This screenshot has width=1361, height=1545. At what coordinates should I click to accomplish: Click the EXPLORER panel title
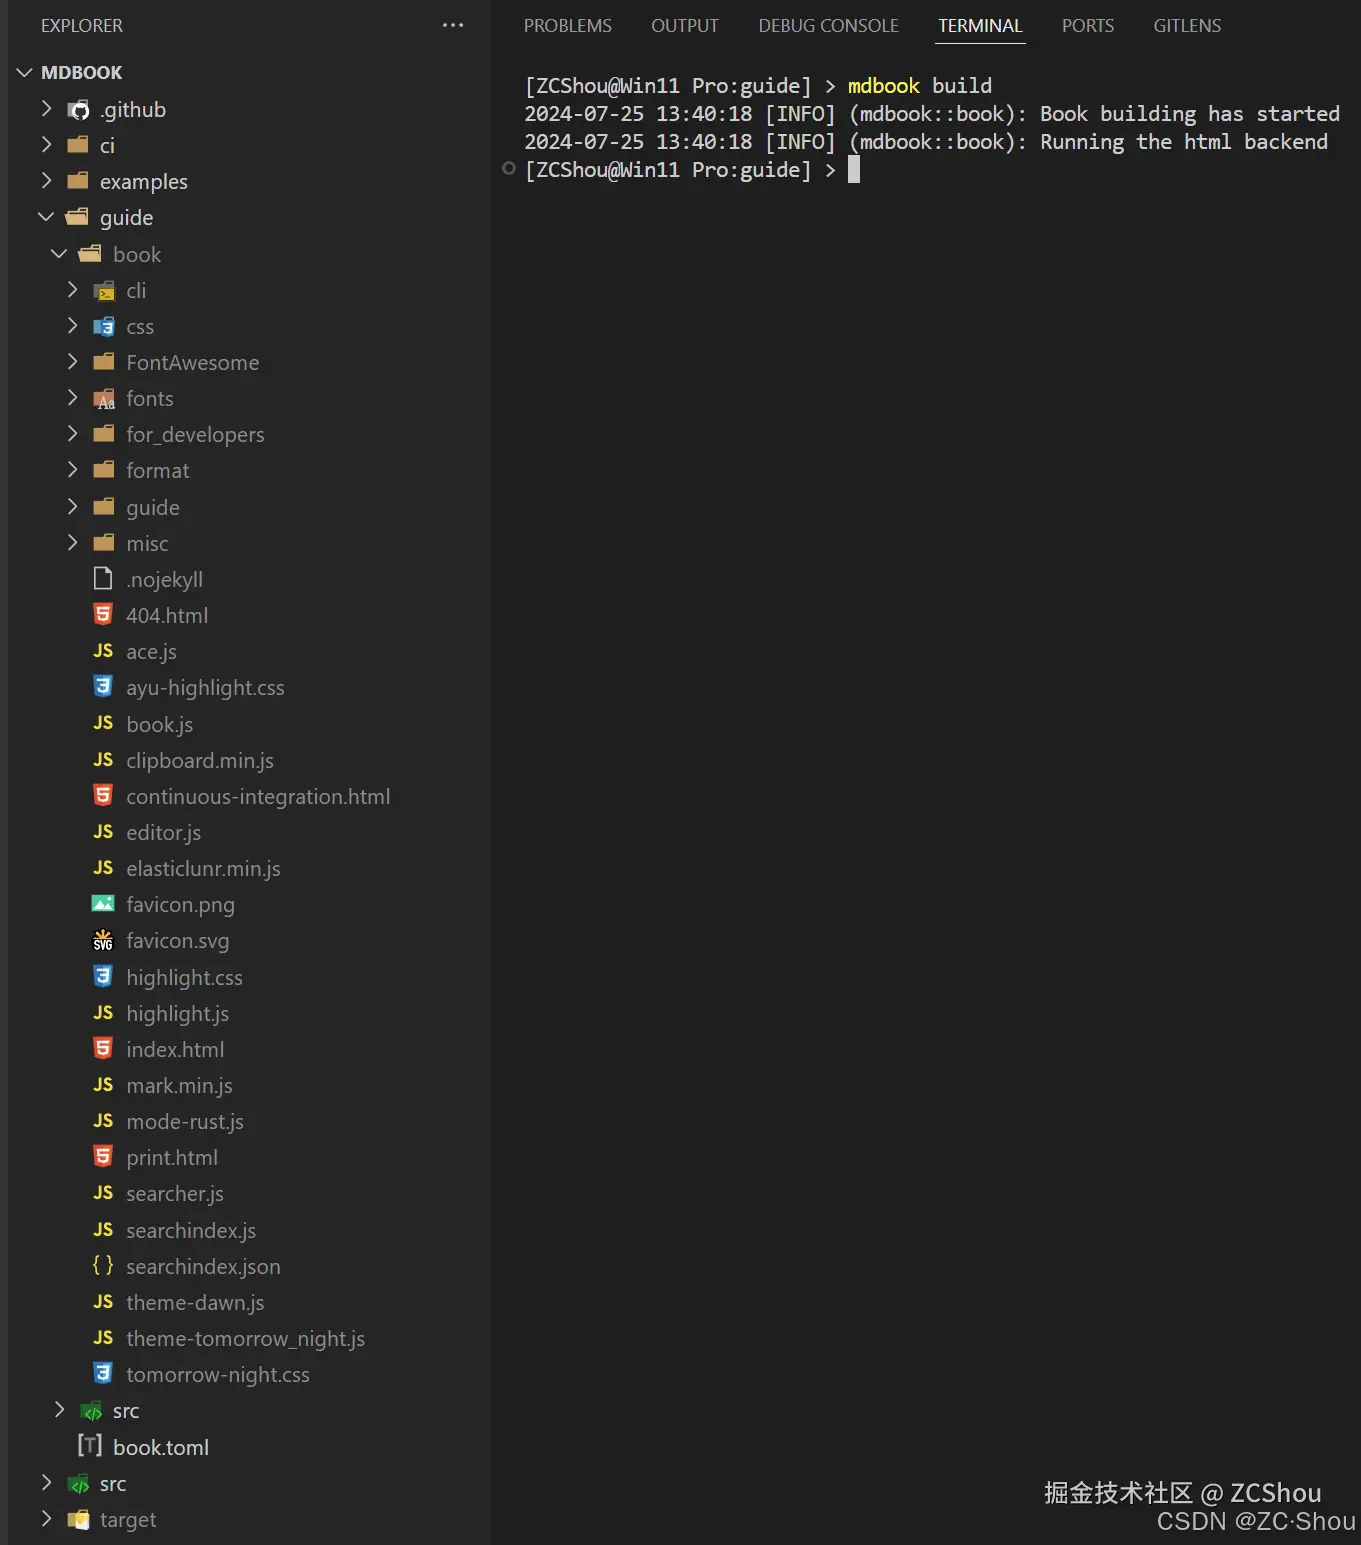click(82, 26)
